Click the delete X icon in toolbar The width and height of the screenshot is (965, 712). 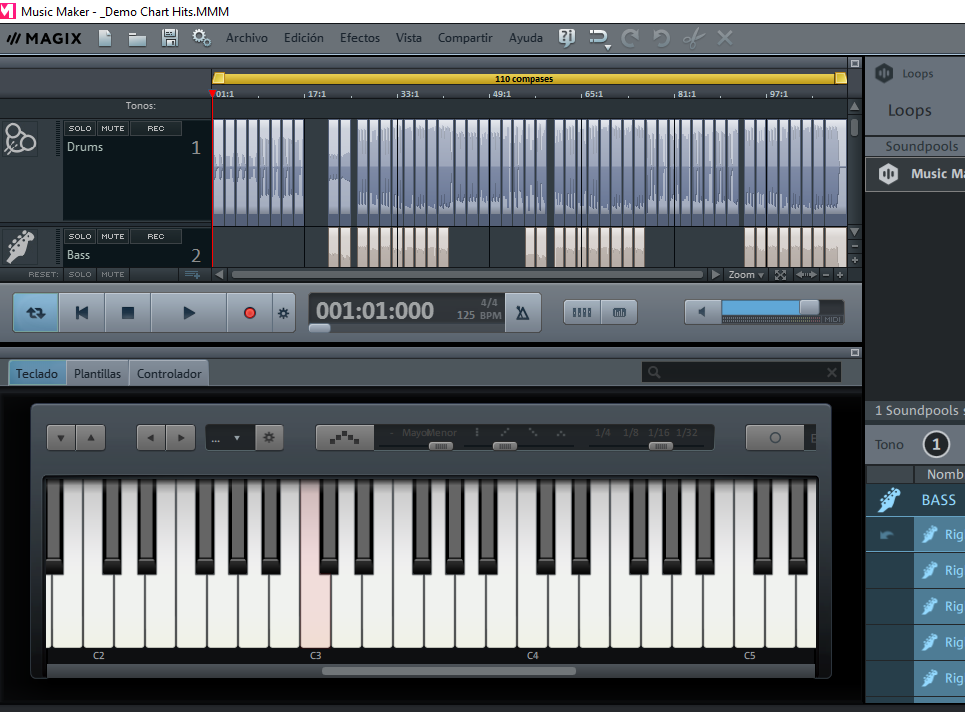coord(725,38)
